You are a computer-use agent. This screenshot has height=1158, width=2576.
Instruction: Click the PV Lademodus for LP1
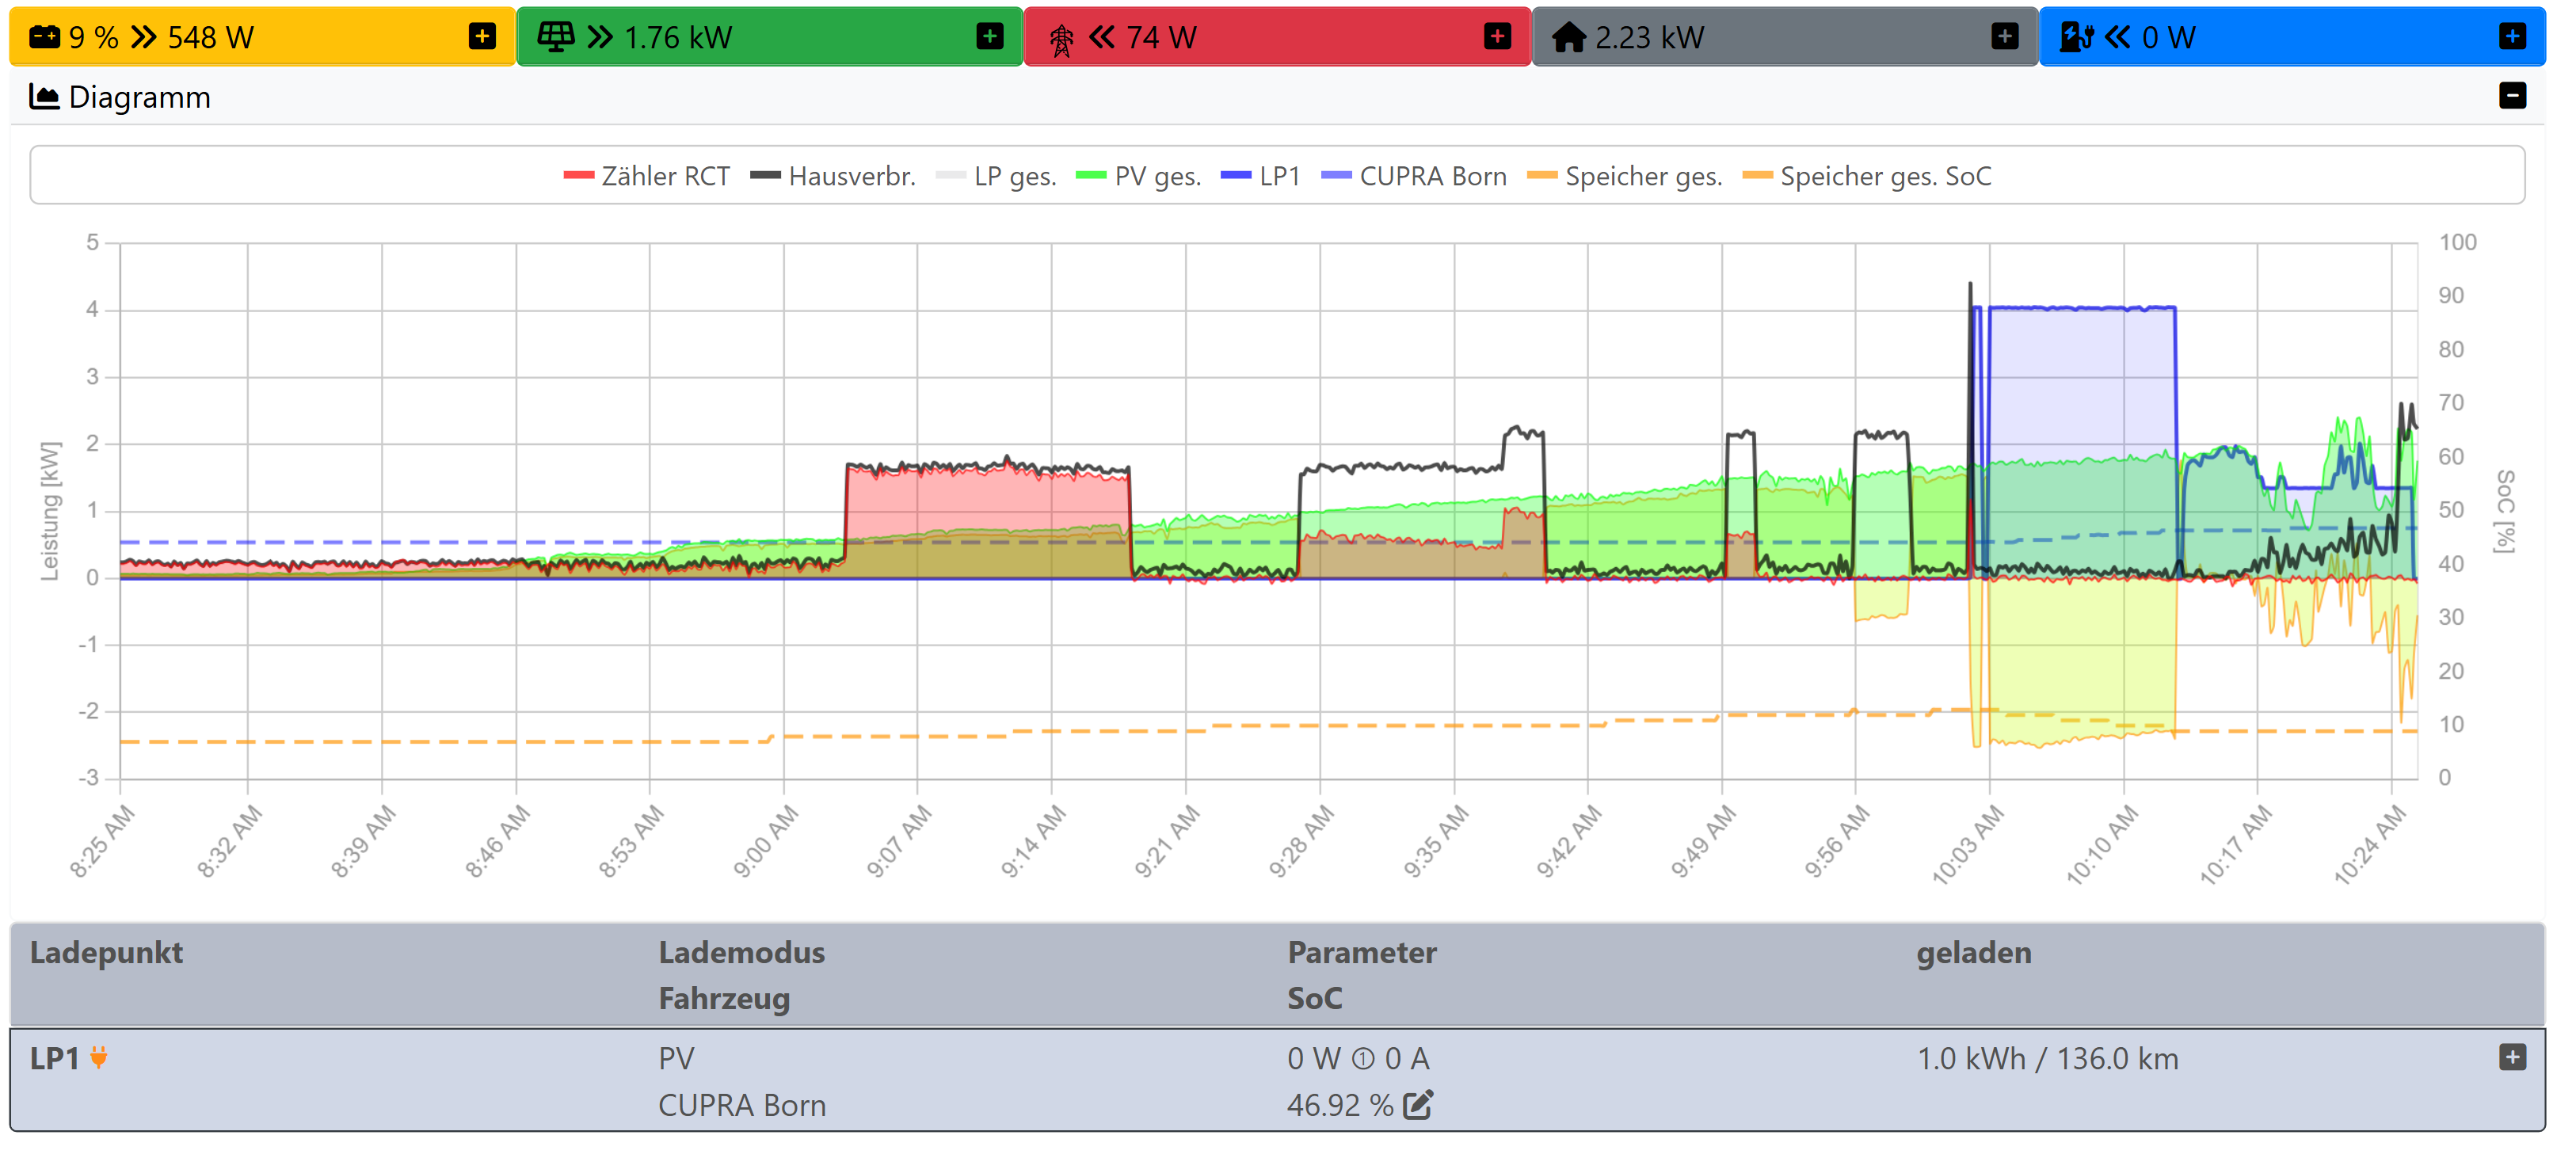click(x=676, y=1058)
